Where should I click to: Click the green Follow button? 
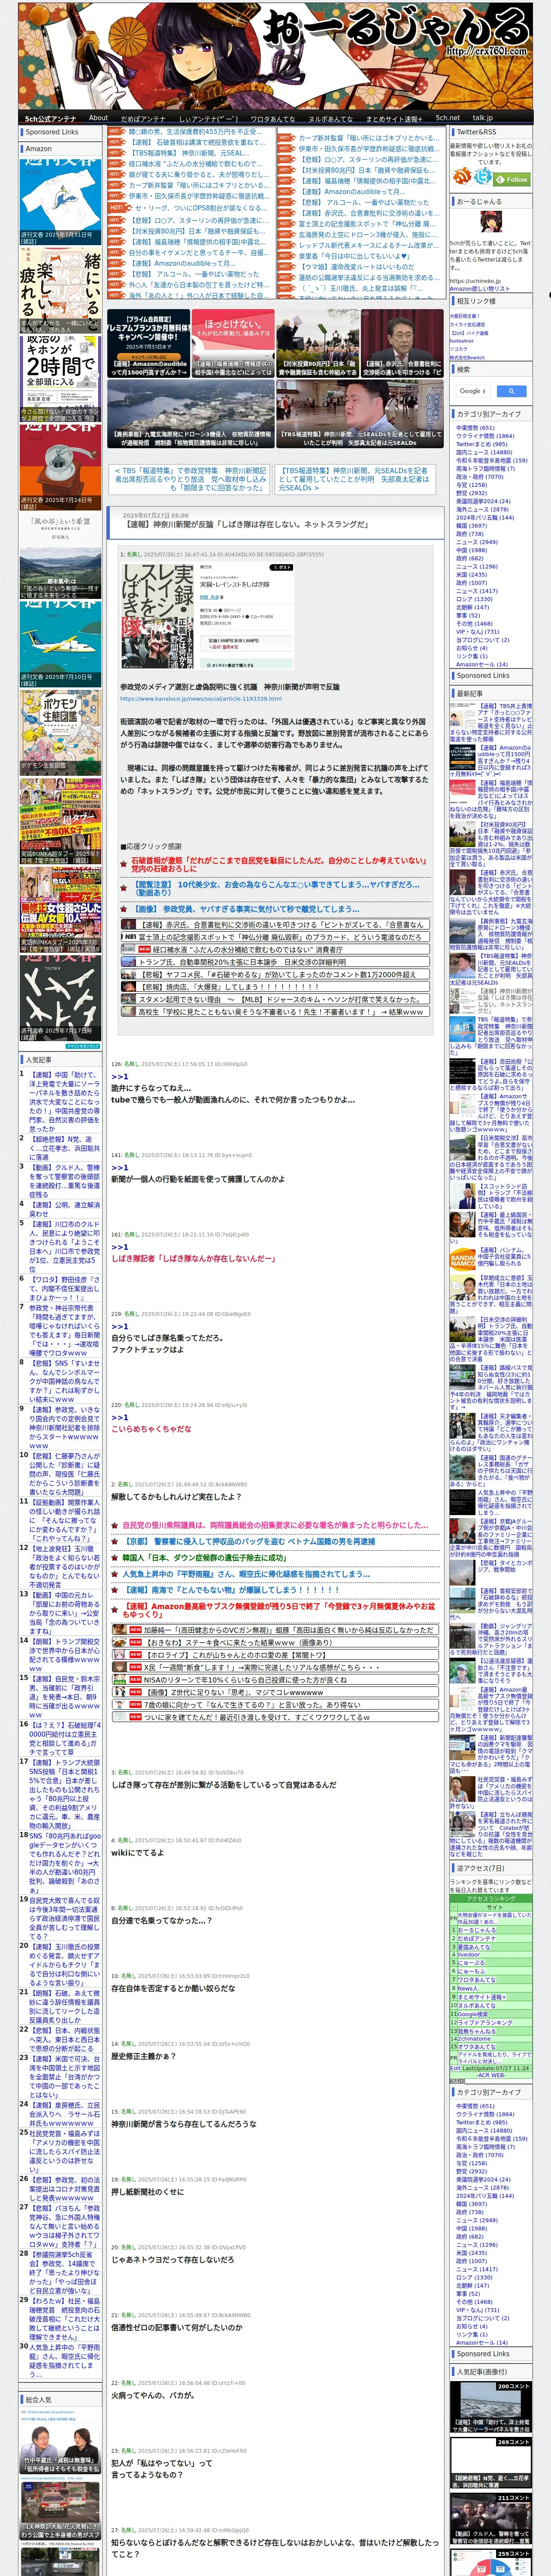pyautogui.click(x=512, y=179)
